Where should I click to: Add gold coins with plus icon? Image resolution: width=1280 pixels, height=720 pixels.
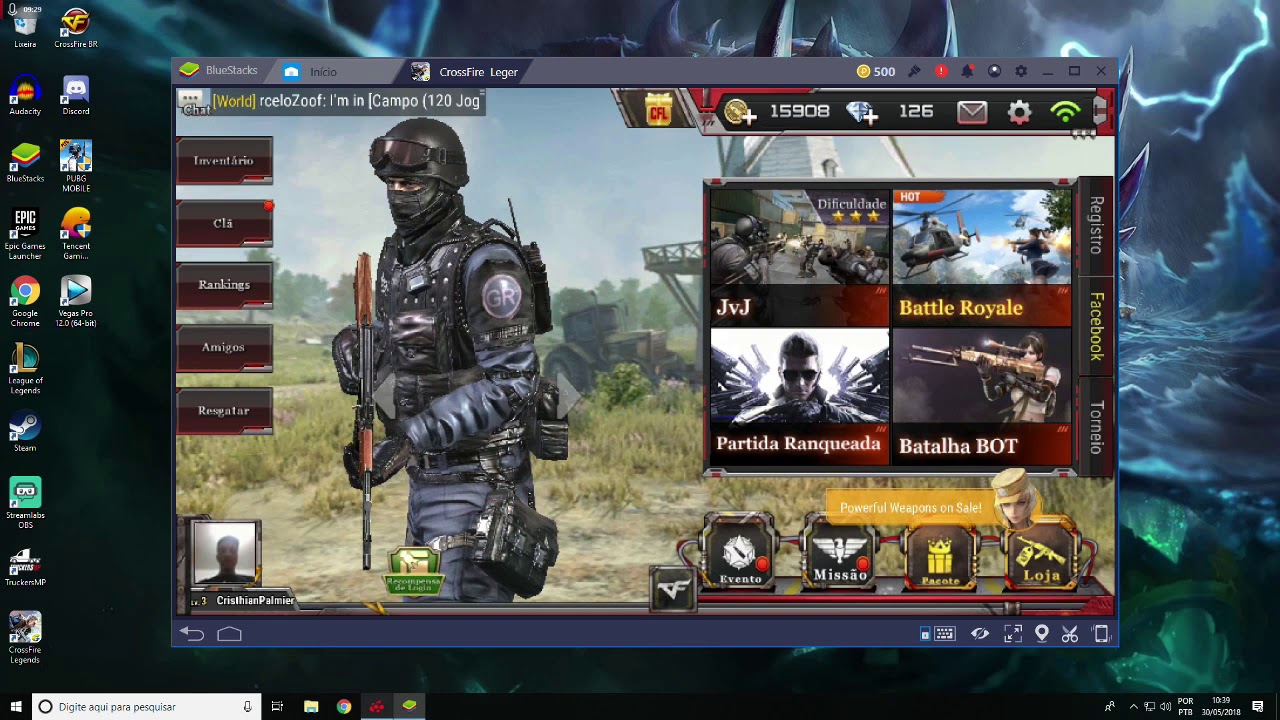click(x=741, y=113)
